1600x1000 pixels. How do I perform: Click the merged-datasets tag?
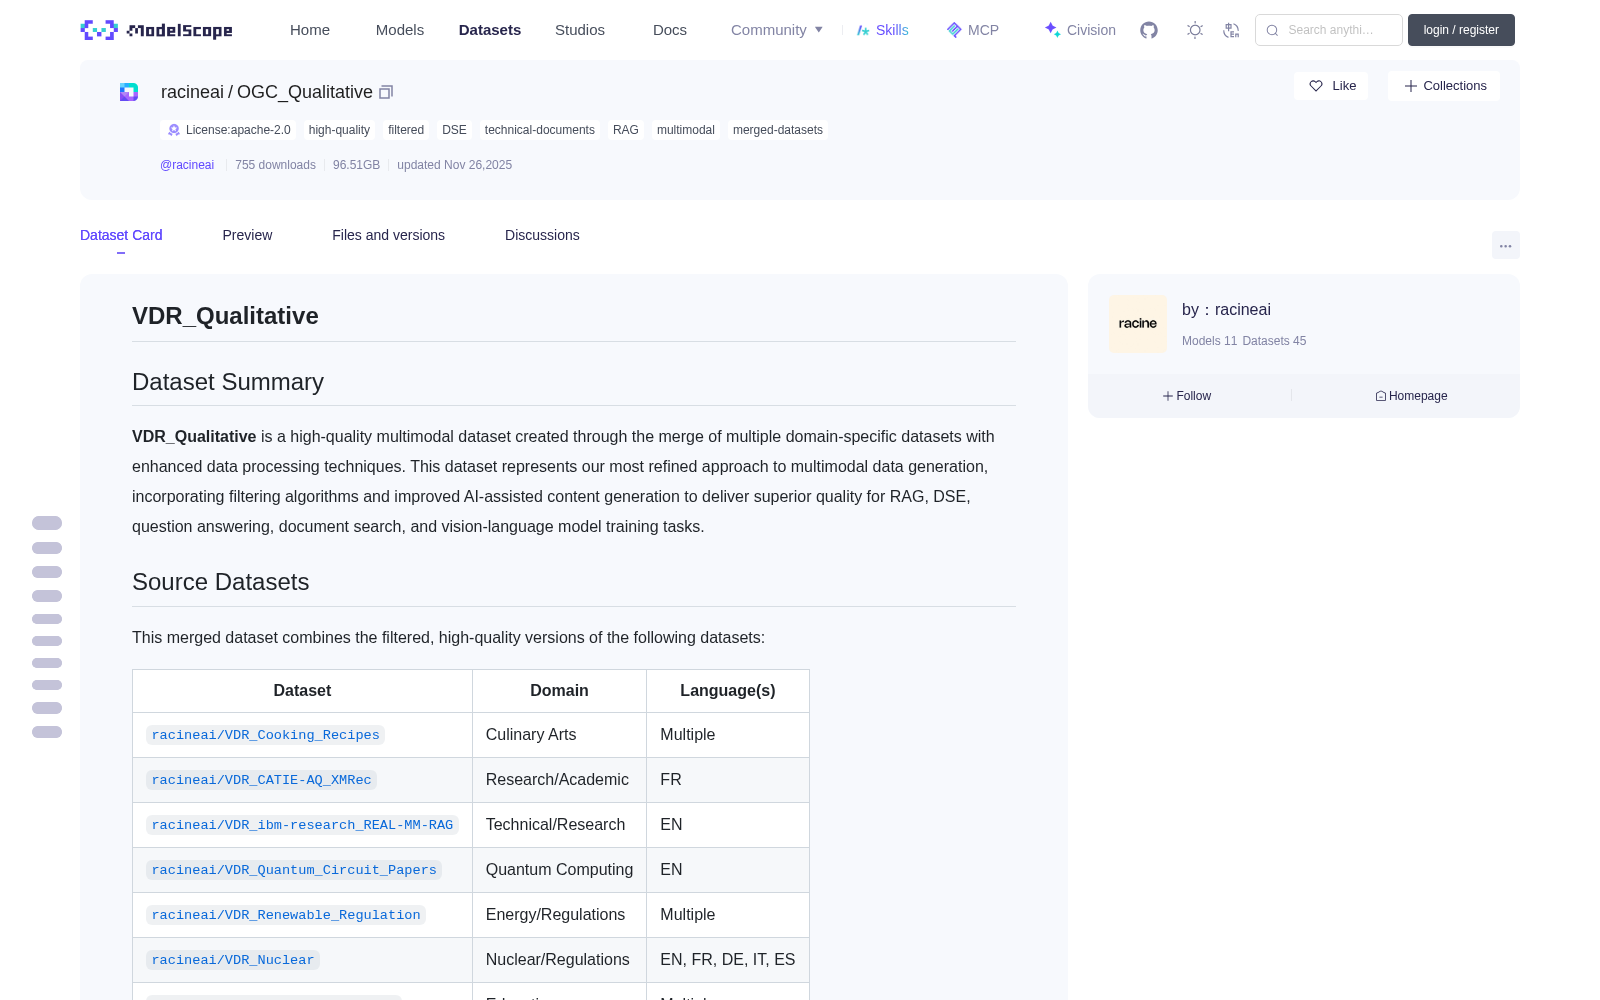(778, 130)
